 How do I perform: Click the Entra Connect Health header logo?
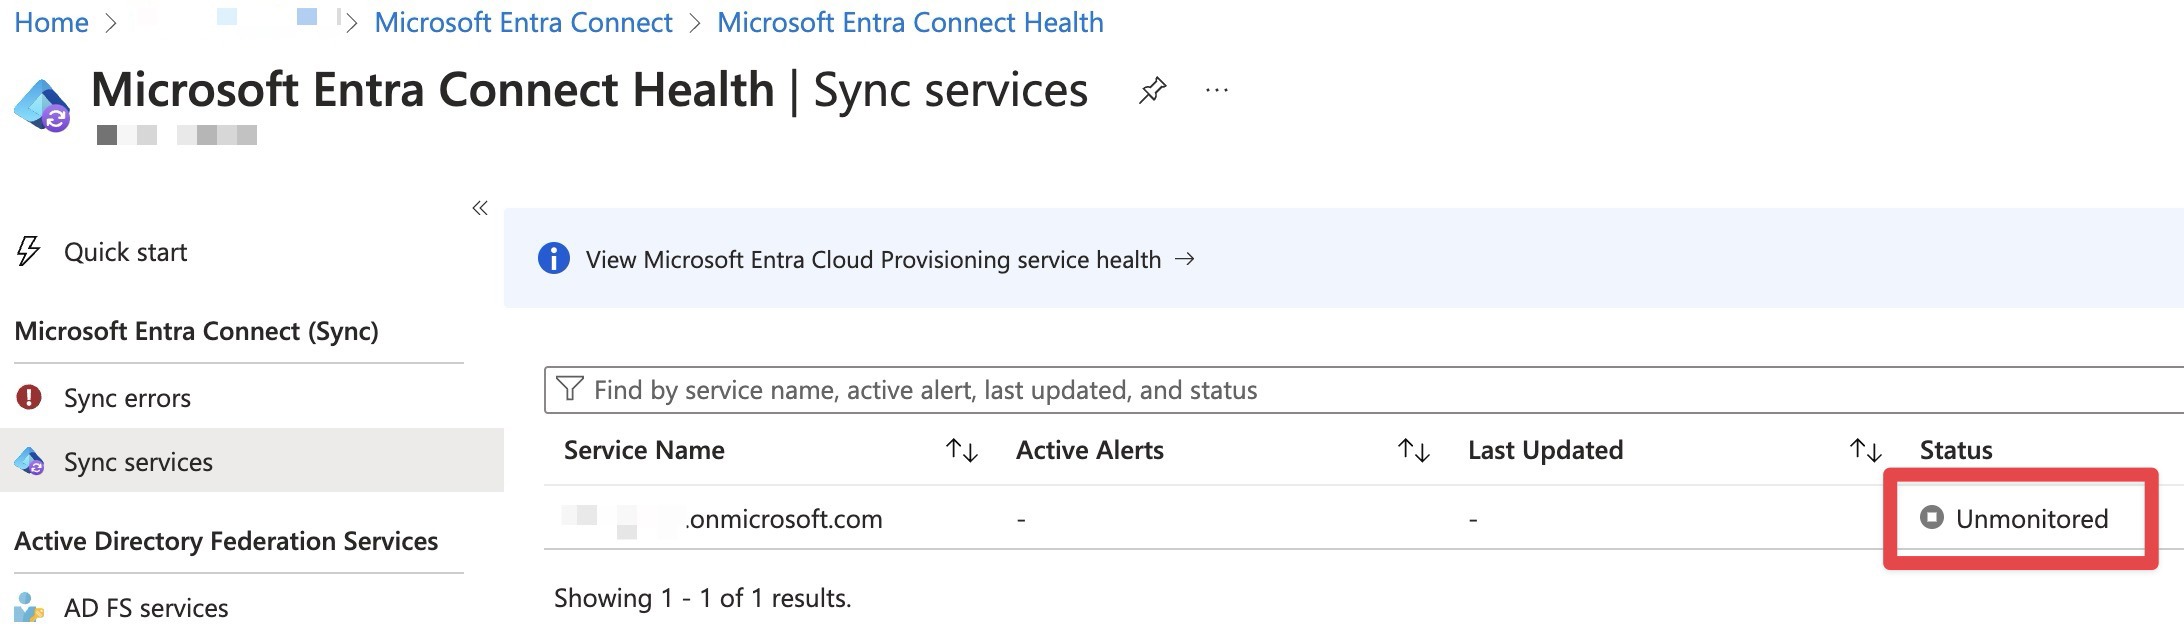(42, 105)
